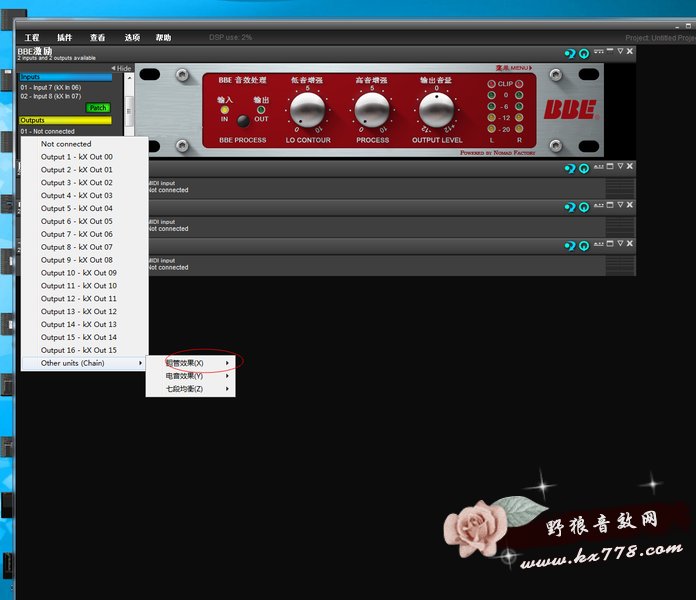Adjust the LO CONTOUR knob
The width and height of the screenshot is (696, 600).
point(307,111)
